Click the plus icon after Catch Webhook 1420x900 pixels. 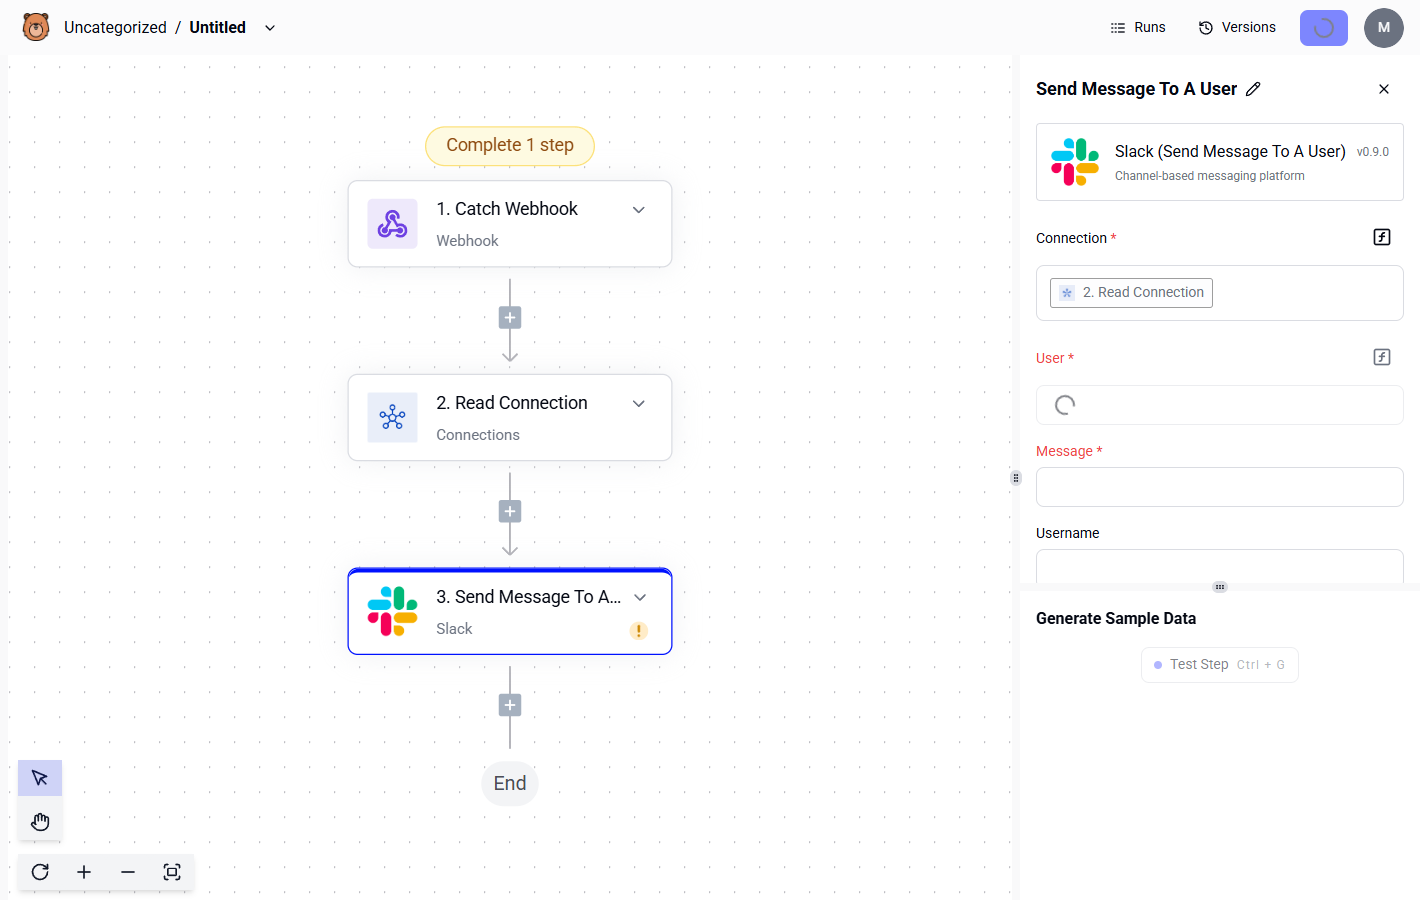tap(509, 317)
